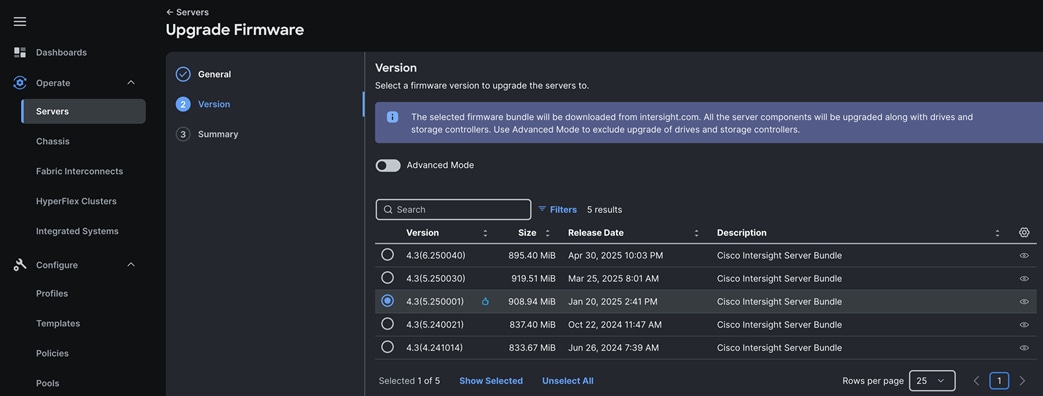The width and height of the screenshot is (1043, 396).
Task: Collapse the Configure section chevron
Action: (131, 265)
